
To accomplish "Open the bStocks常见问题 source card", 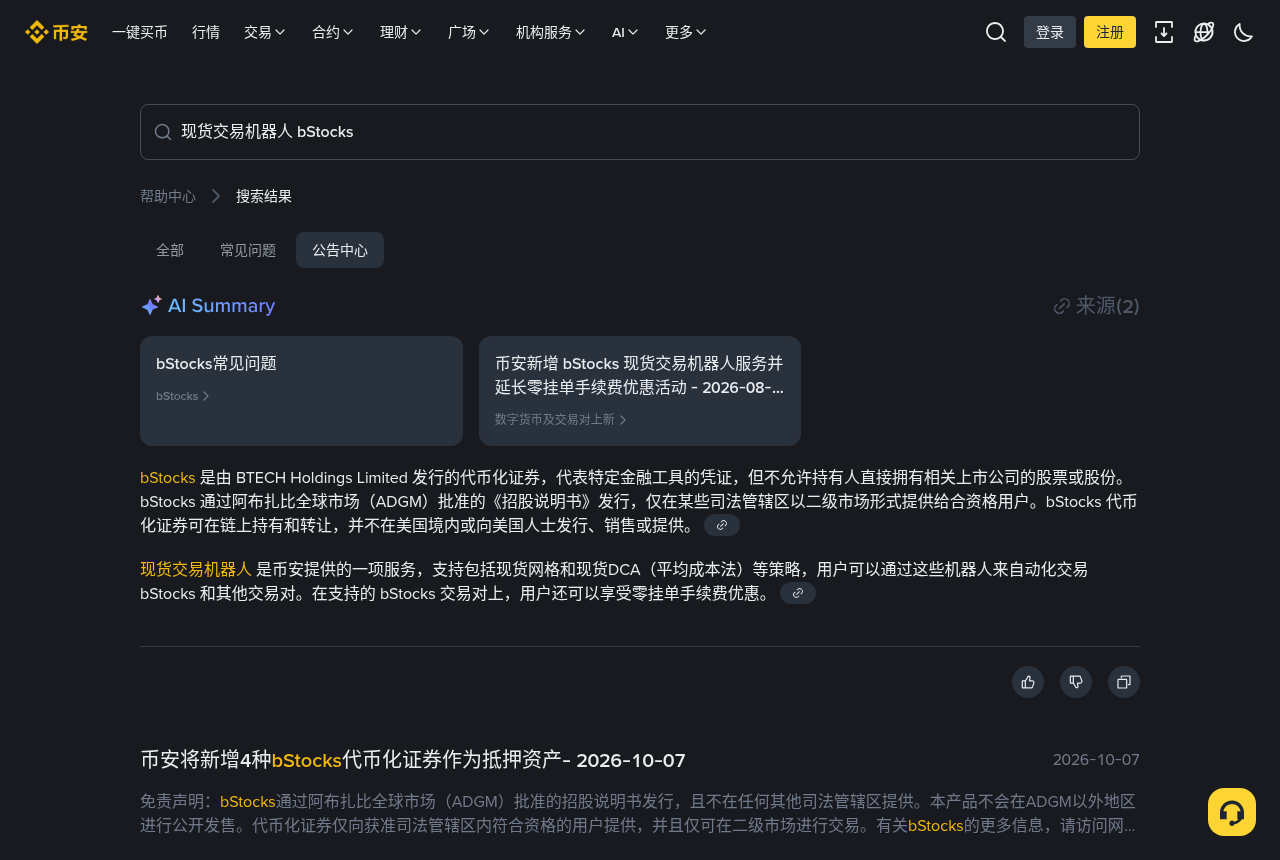I will click(301, 391).
